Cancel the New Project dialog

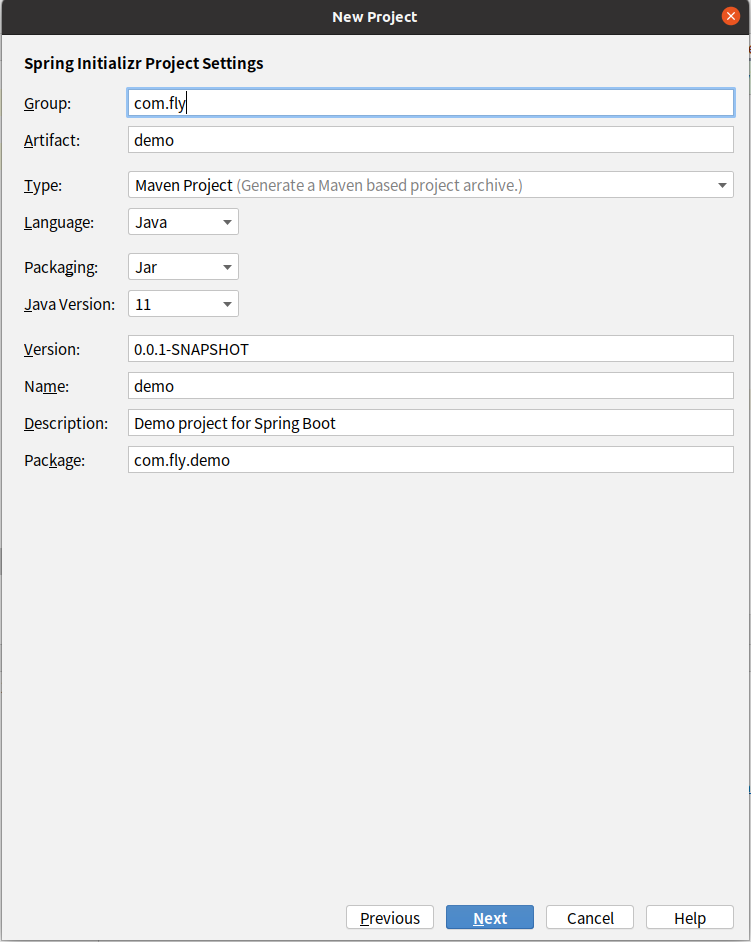pos(590,917)
